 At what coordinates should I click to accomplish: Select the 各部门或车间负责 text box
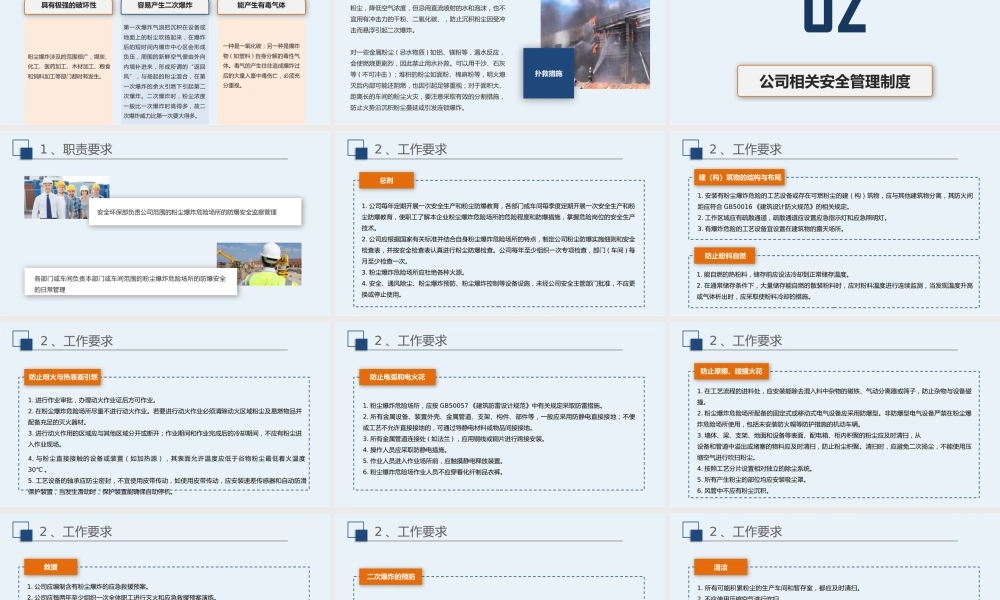tap(131, 282)
